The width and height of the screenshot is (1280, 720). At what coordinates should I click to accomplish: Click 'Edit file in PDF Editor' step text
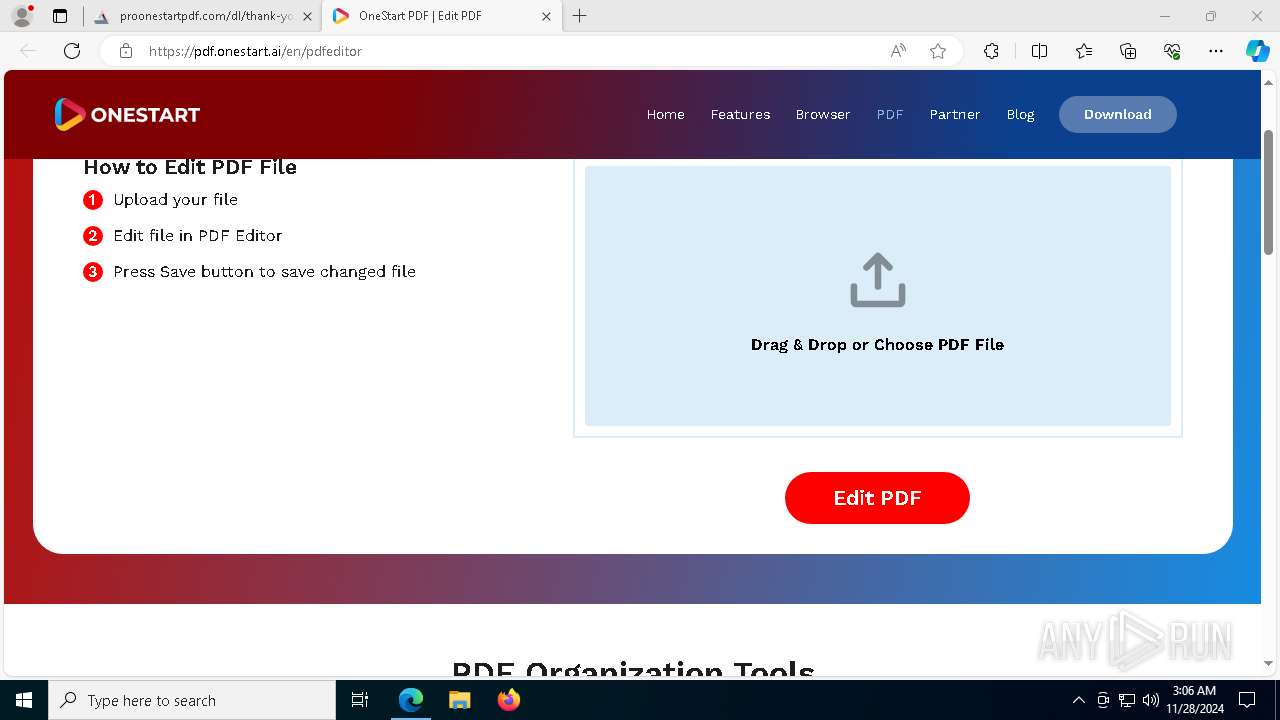pos(198,236)
